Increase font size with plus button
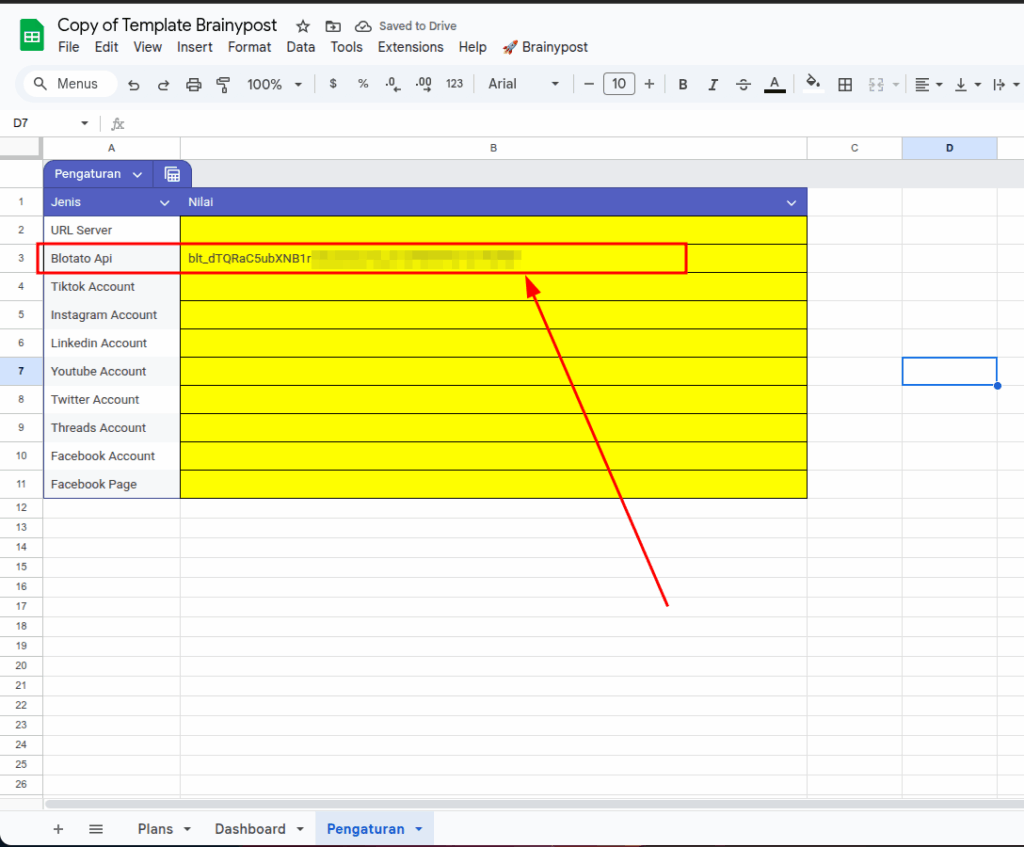The height and width of the screenshot is (847, 1024). [650, 85]
